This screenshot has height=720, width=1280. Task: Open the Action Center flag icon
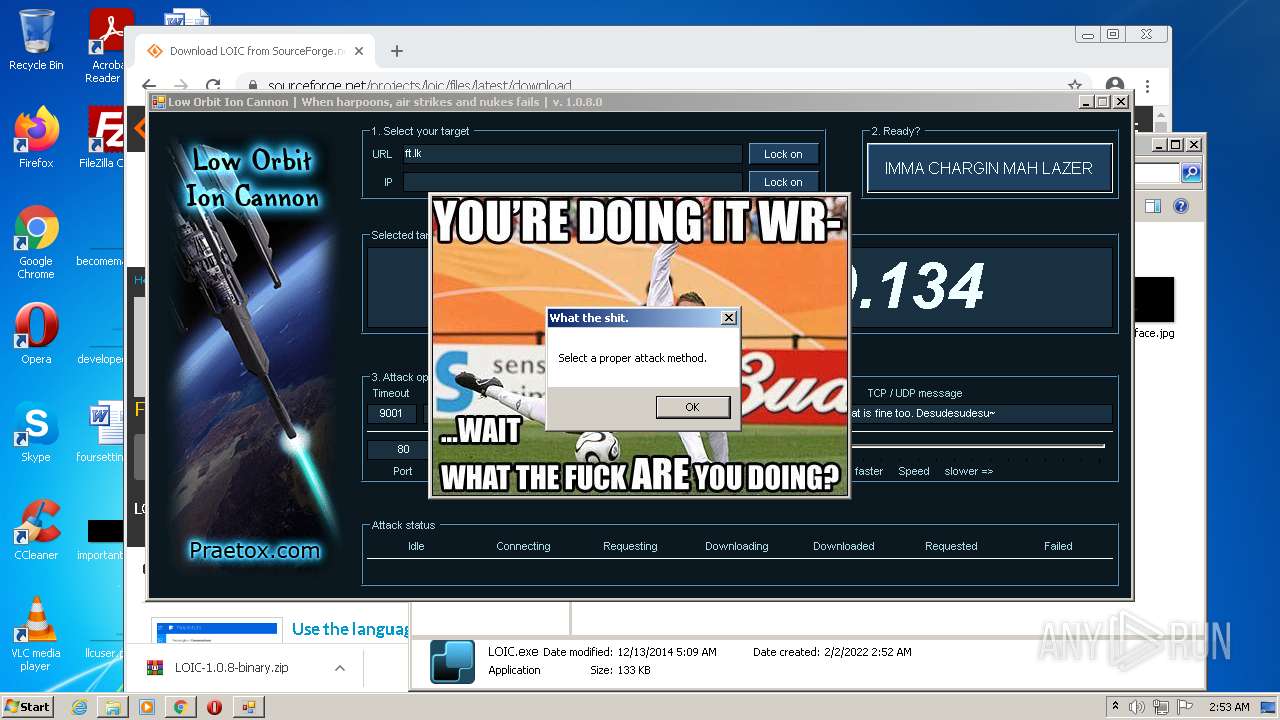point(1185,706)
